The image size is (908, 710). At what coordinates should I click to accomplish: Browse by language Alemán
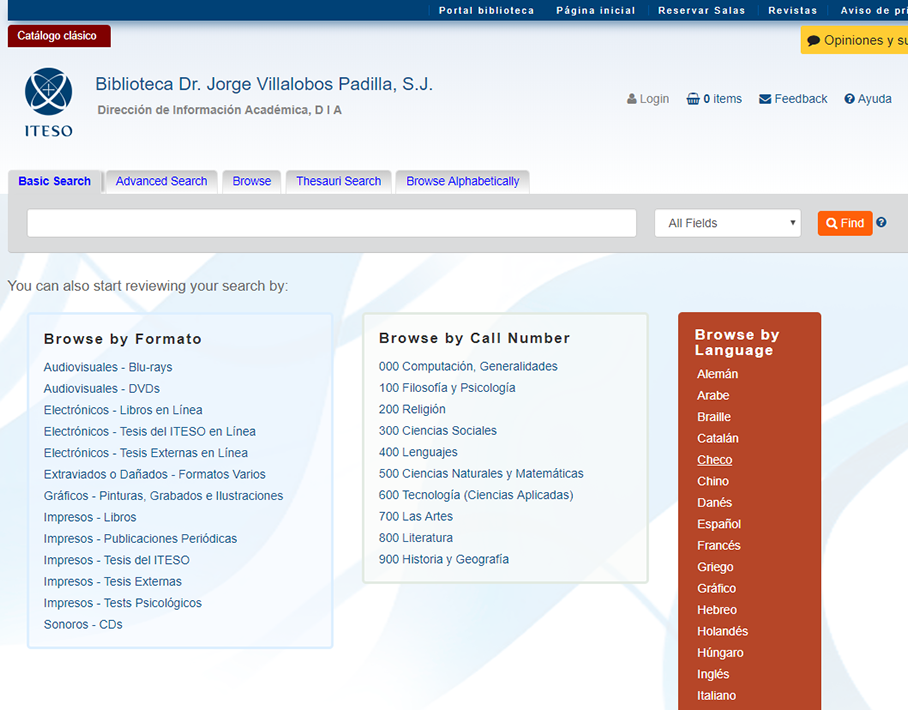tap(717, 374)
